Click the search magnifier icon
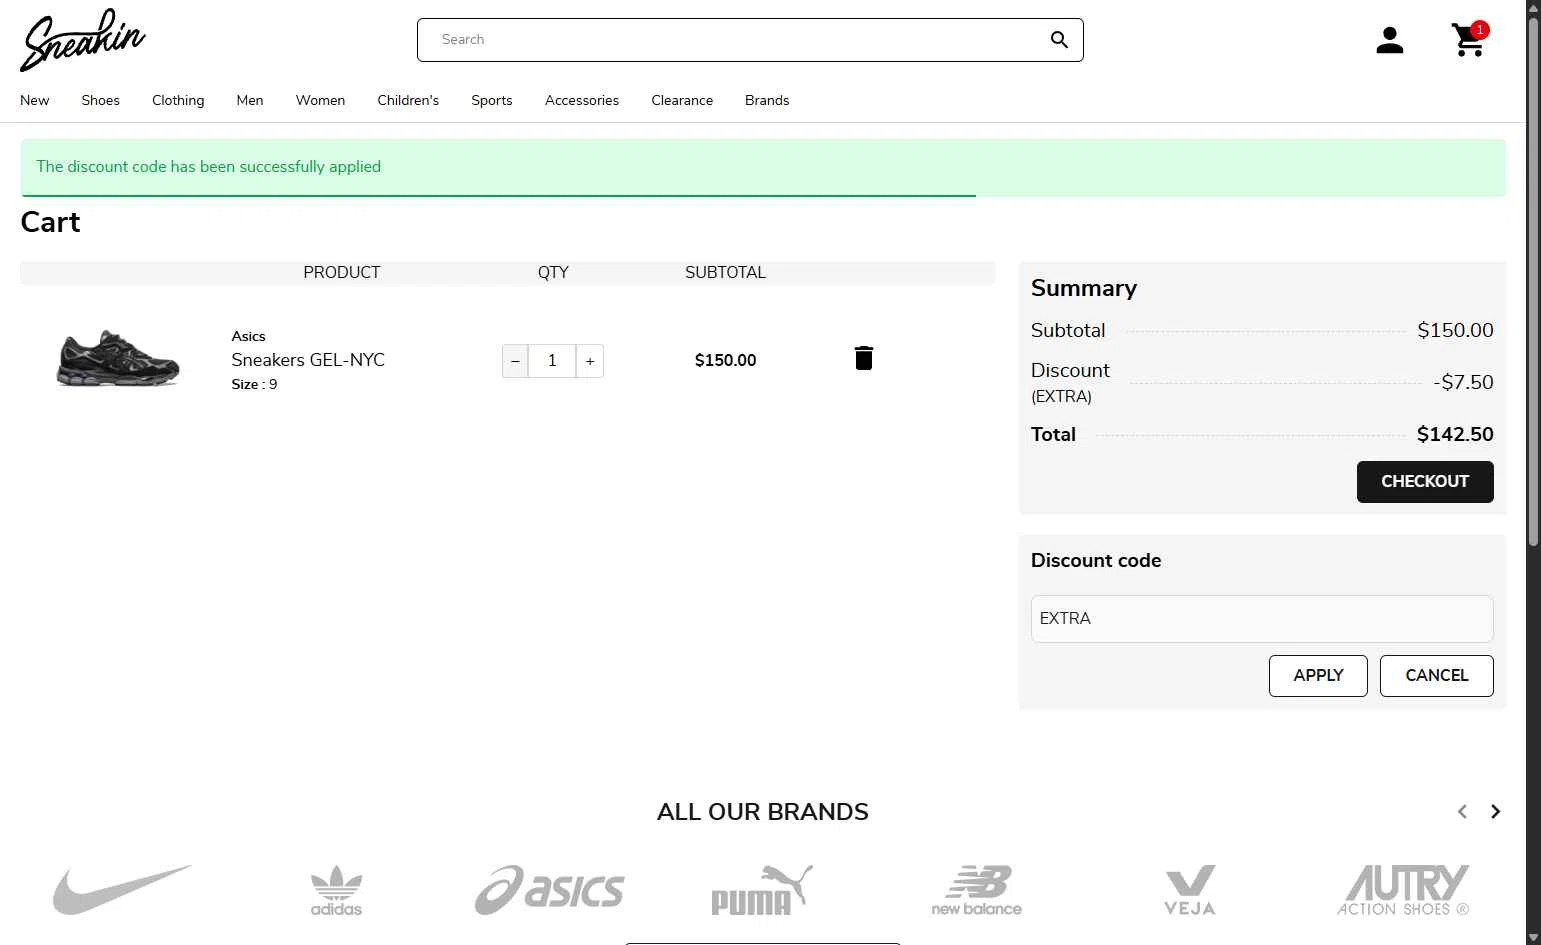Screen dimensions: 1541x945 click(1059, 40)
